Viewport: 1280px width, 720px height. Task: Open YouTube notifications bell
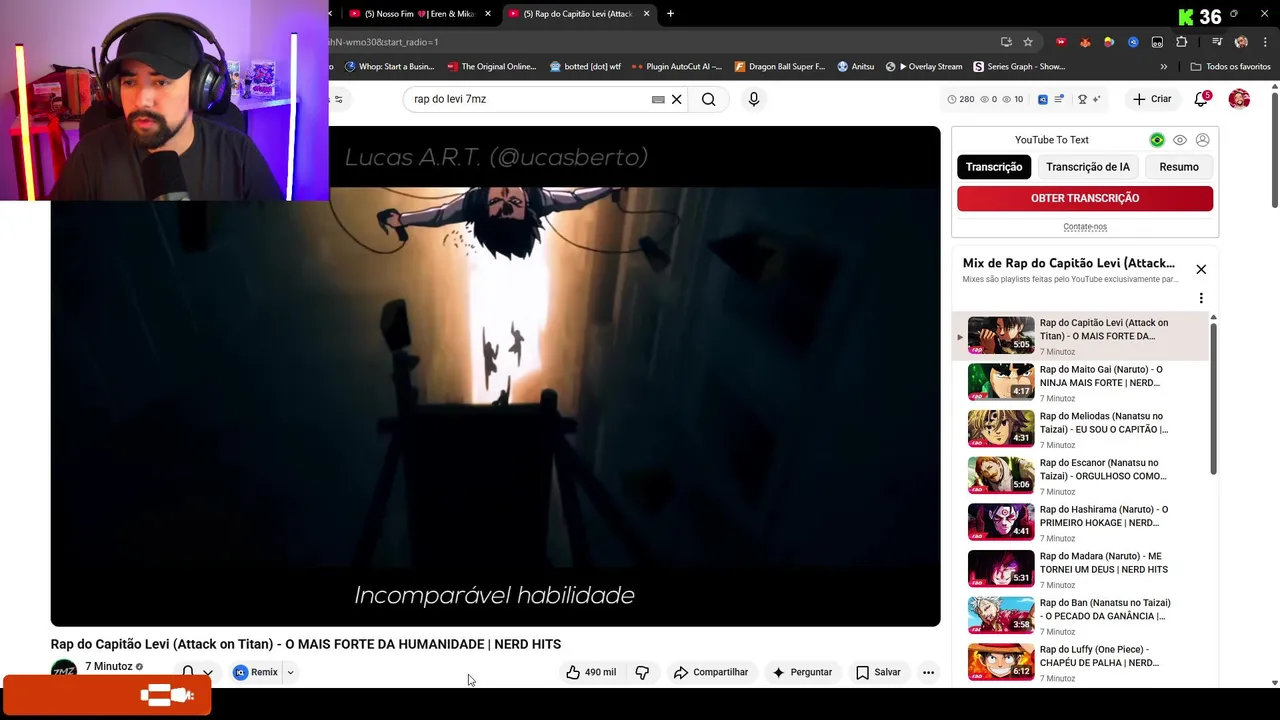point(1201,99)
